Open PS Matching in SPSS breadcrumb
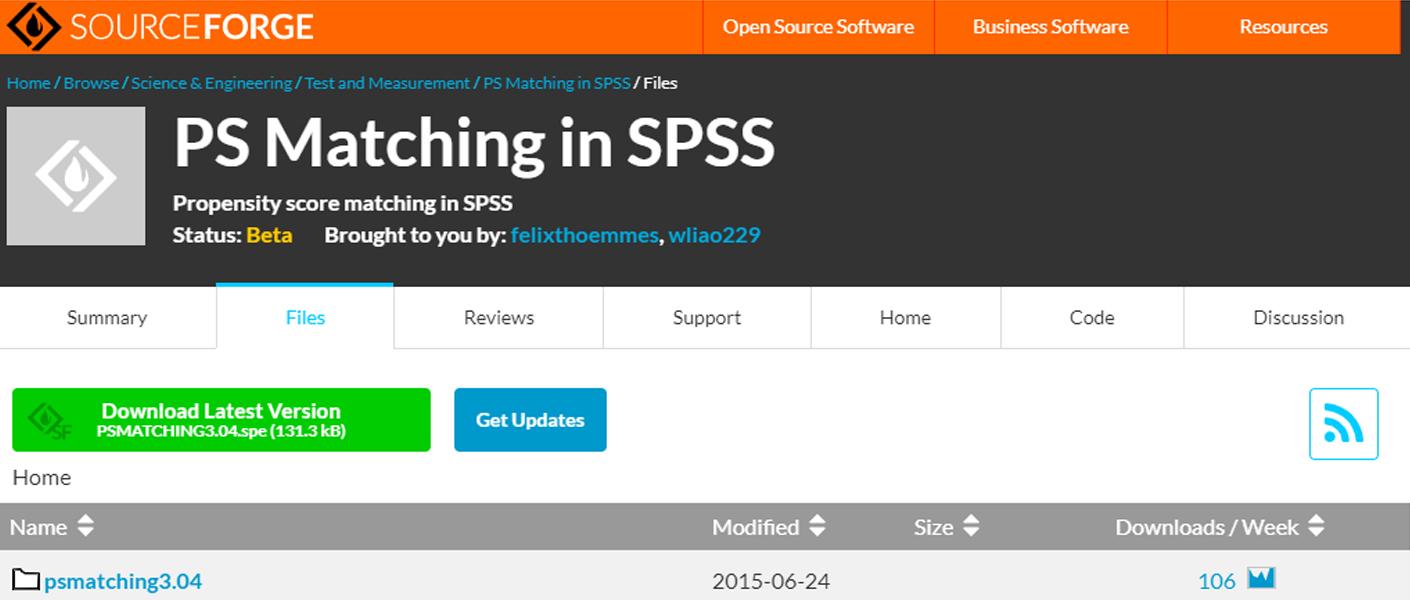Image resolution: width=1410 pixels, height=600 pixels. tap(557, 83)
